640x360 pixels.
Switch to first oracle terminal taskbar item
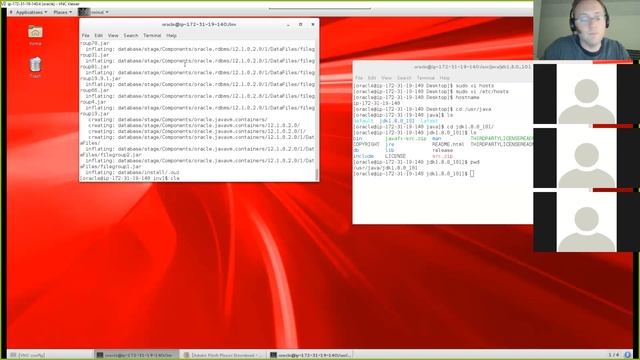tap(136, 355)
